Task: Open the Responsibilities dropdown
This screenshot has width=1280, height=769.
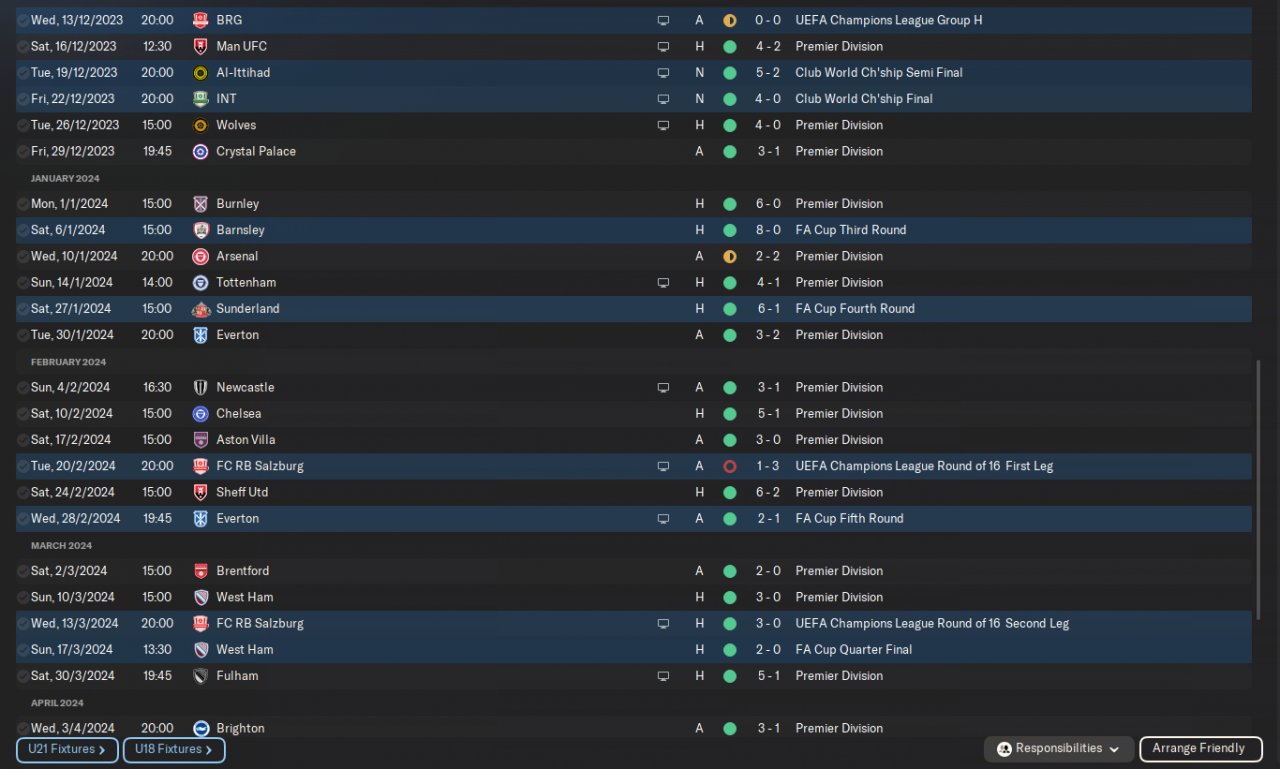Action: click(x=1059, y=749)
